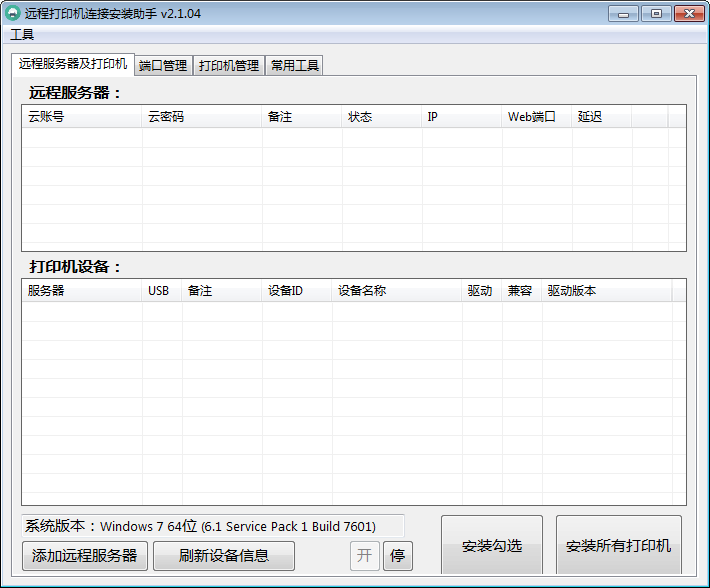
Task: Click the 设备名称 column header
Action: (397, 291)
